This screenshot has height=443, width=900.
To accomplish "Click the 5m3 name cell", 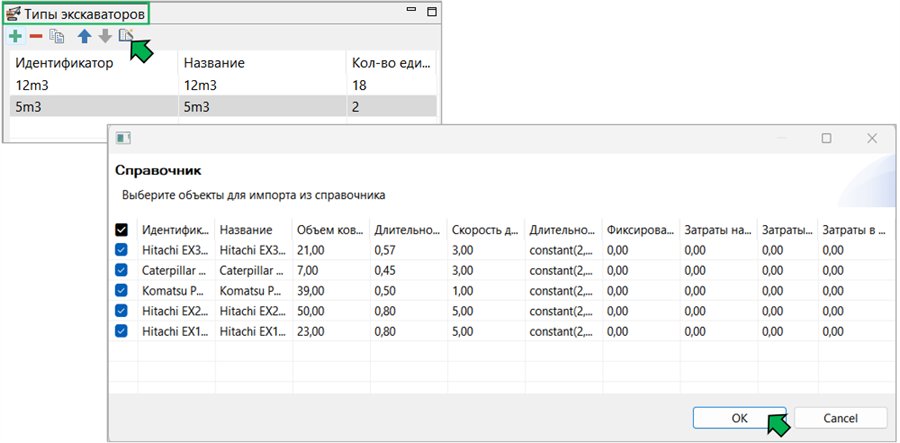I will [x=263, y=107].
